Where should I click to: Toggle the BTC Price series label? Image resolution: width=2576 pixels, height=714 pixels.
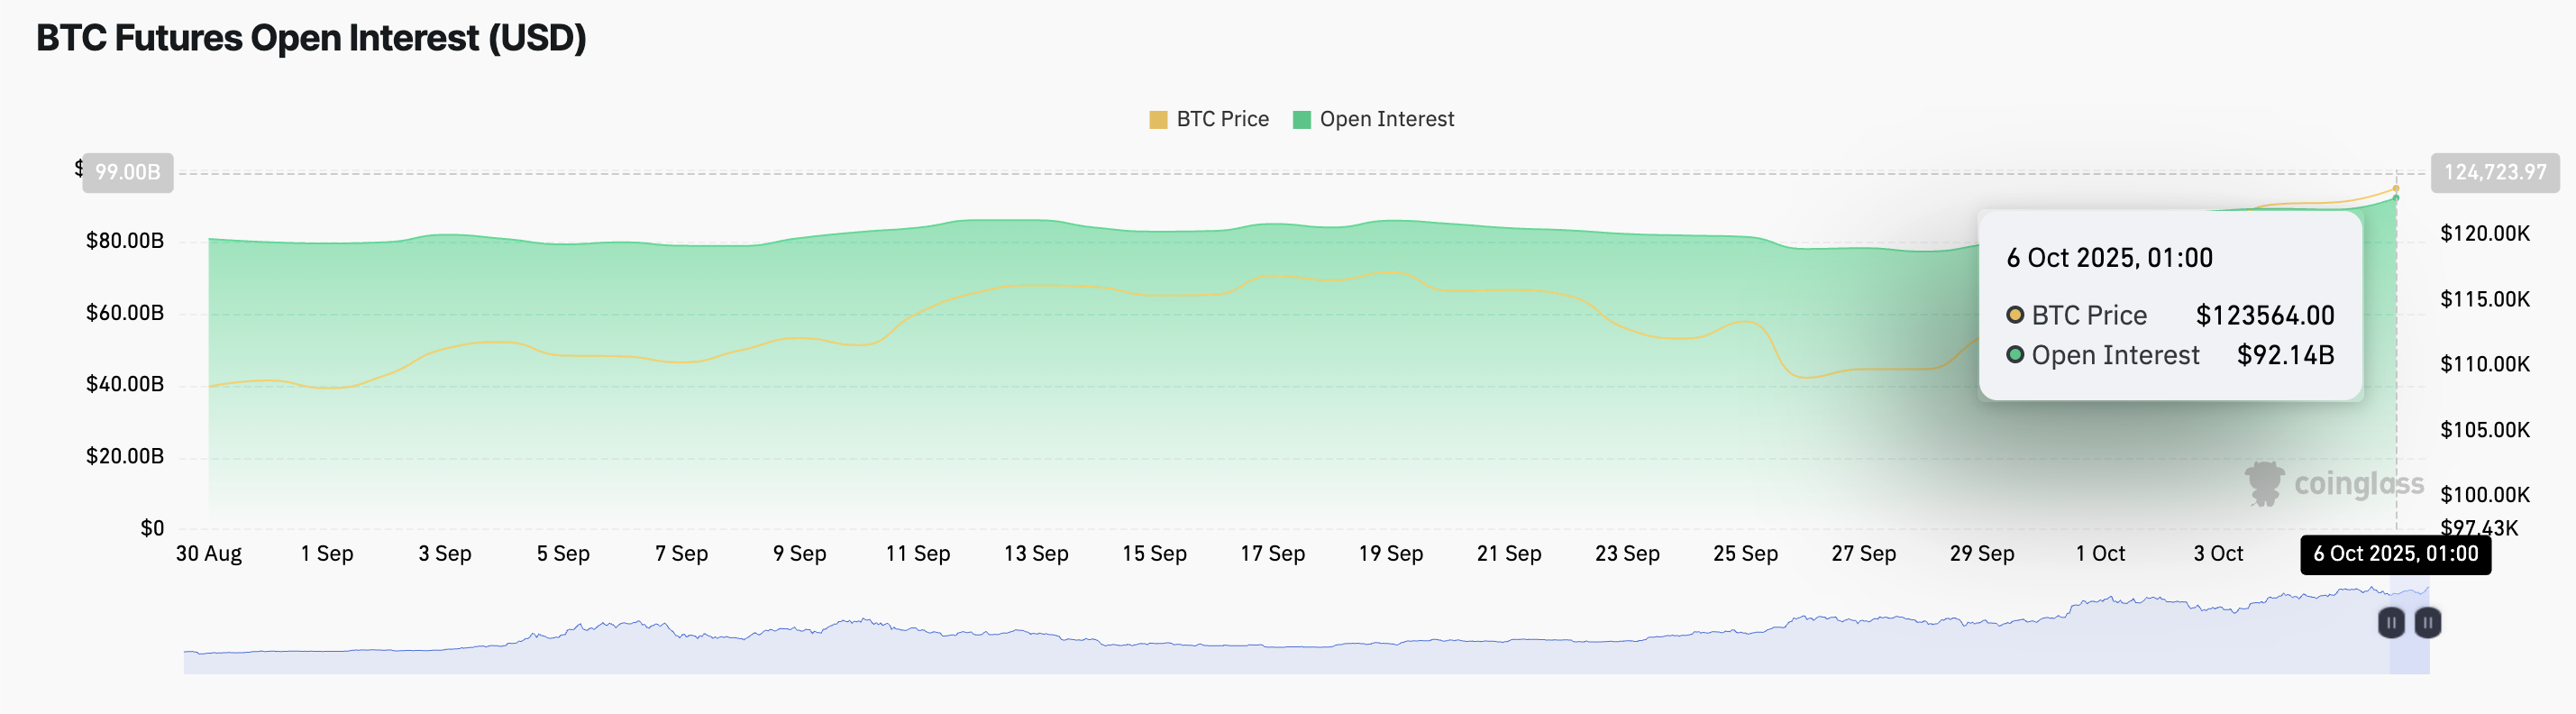pyautogui.click(x=1222, y=119)
